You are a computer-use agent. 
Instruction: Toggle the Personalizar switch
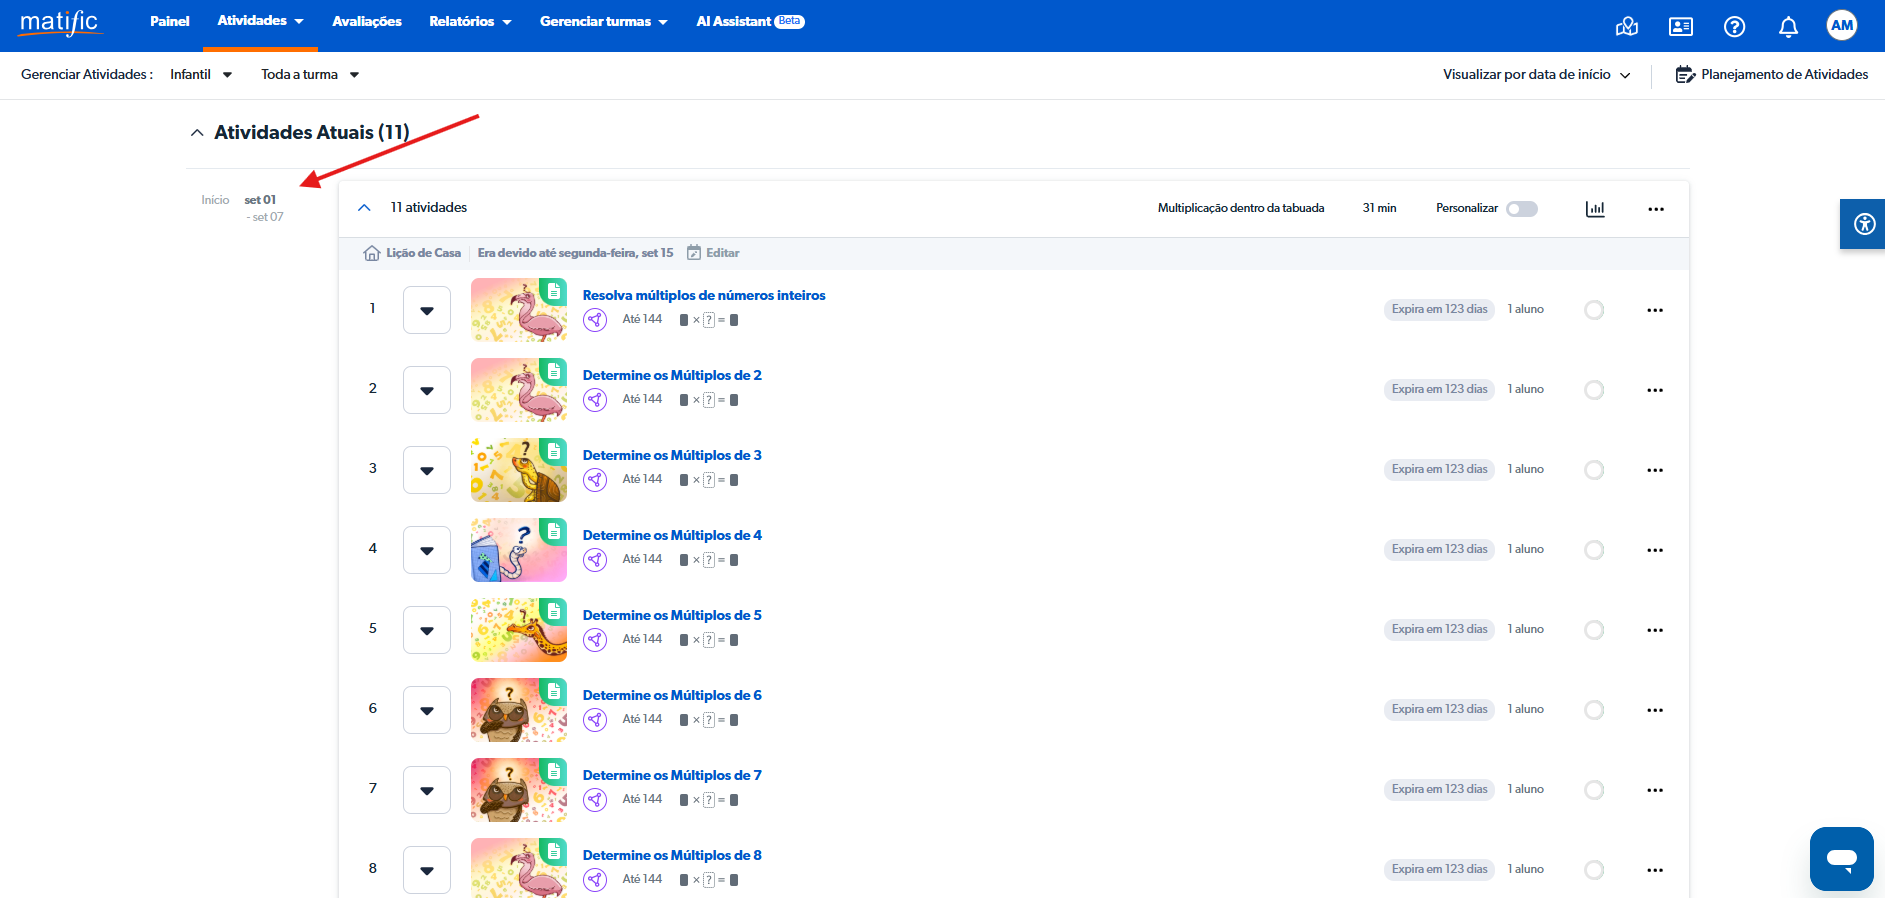[x=1521, y=209]
